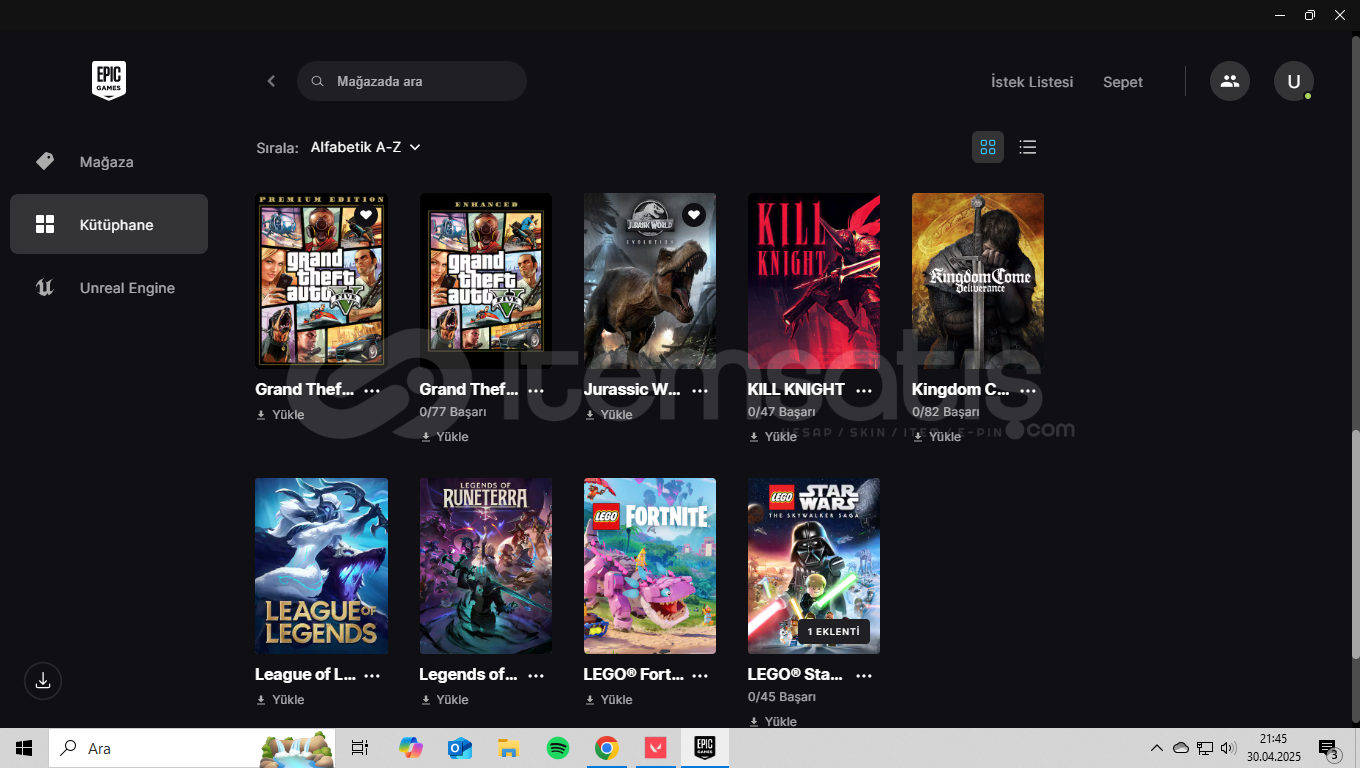The image size is (1360, 768).
Task: Open three-dot menu for League of Legends
Action: (x=372, y=675)
